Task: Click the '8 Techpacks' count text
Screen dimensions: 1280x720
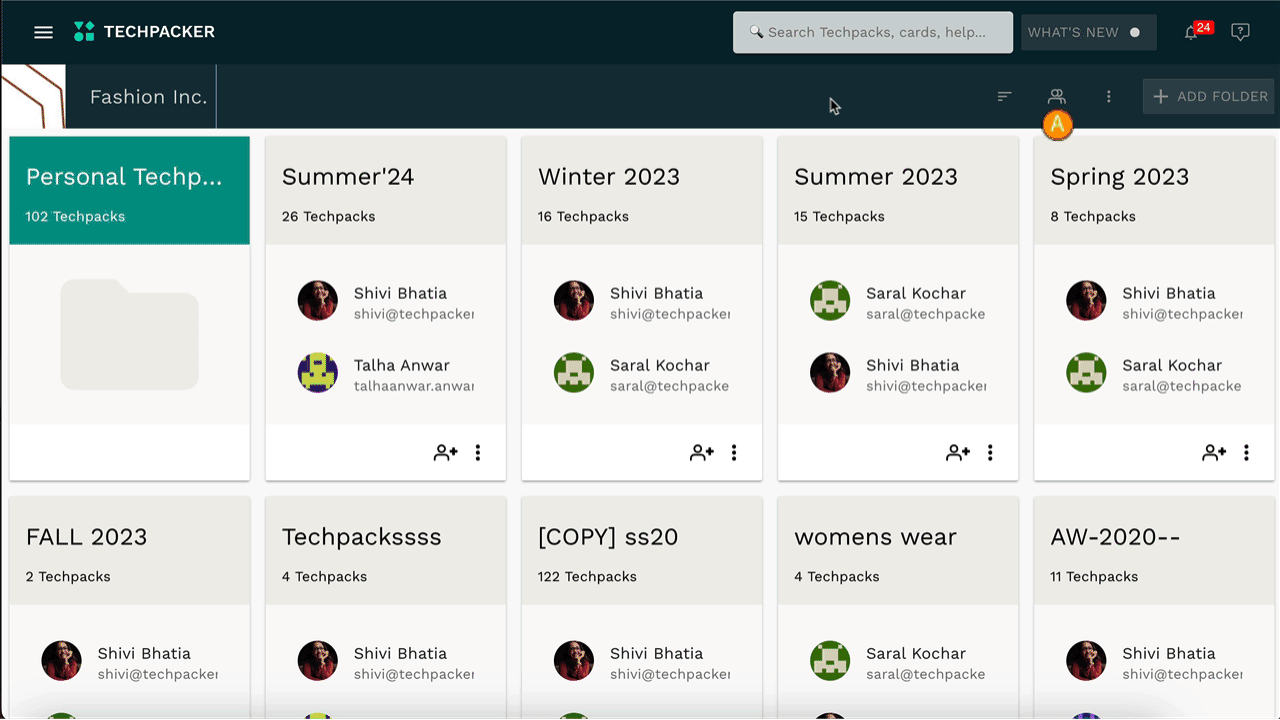Action: 1093,216
